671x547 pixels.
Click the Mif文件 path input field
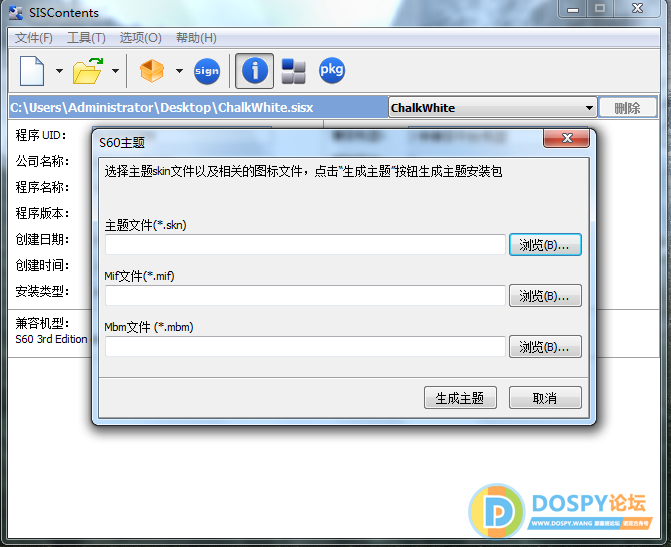click(305, 296)
